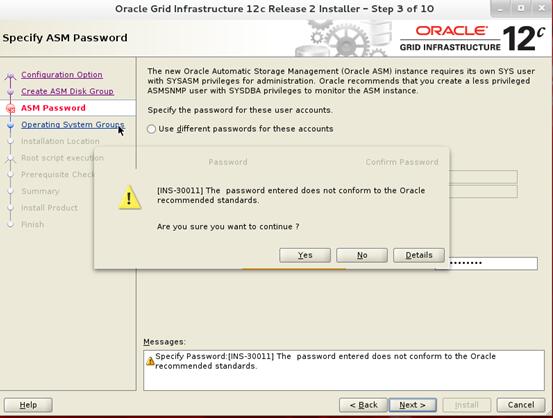Proceed with the Next button
This screenshot has width=553, height=418.
click(412, 405)
